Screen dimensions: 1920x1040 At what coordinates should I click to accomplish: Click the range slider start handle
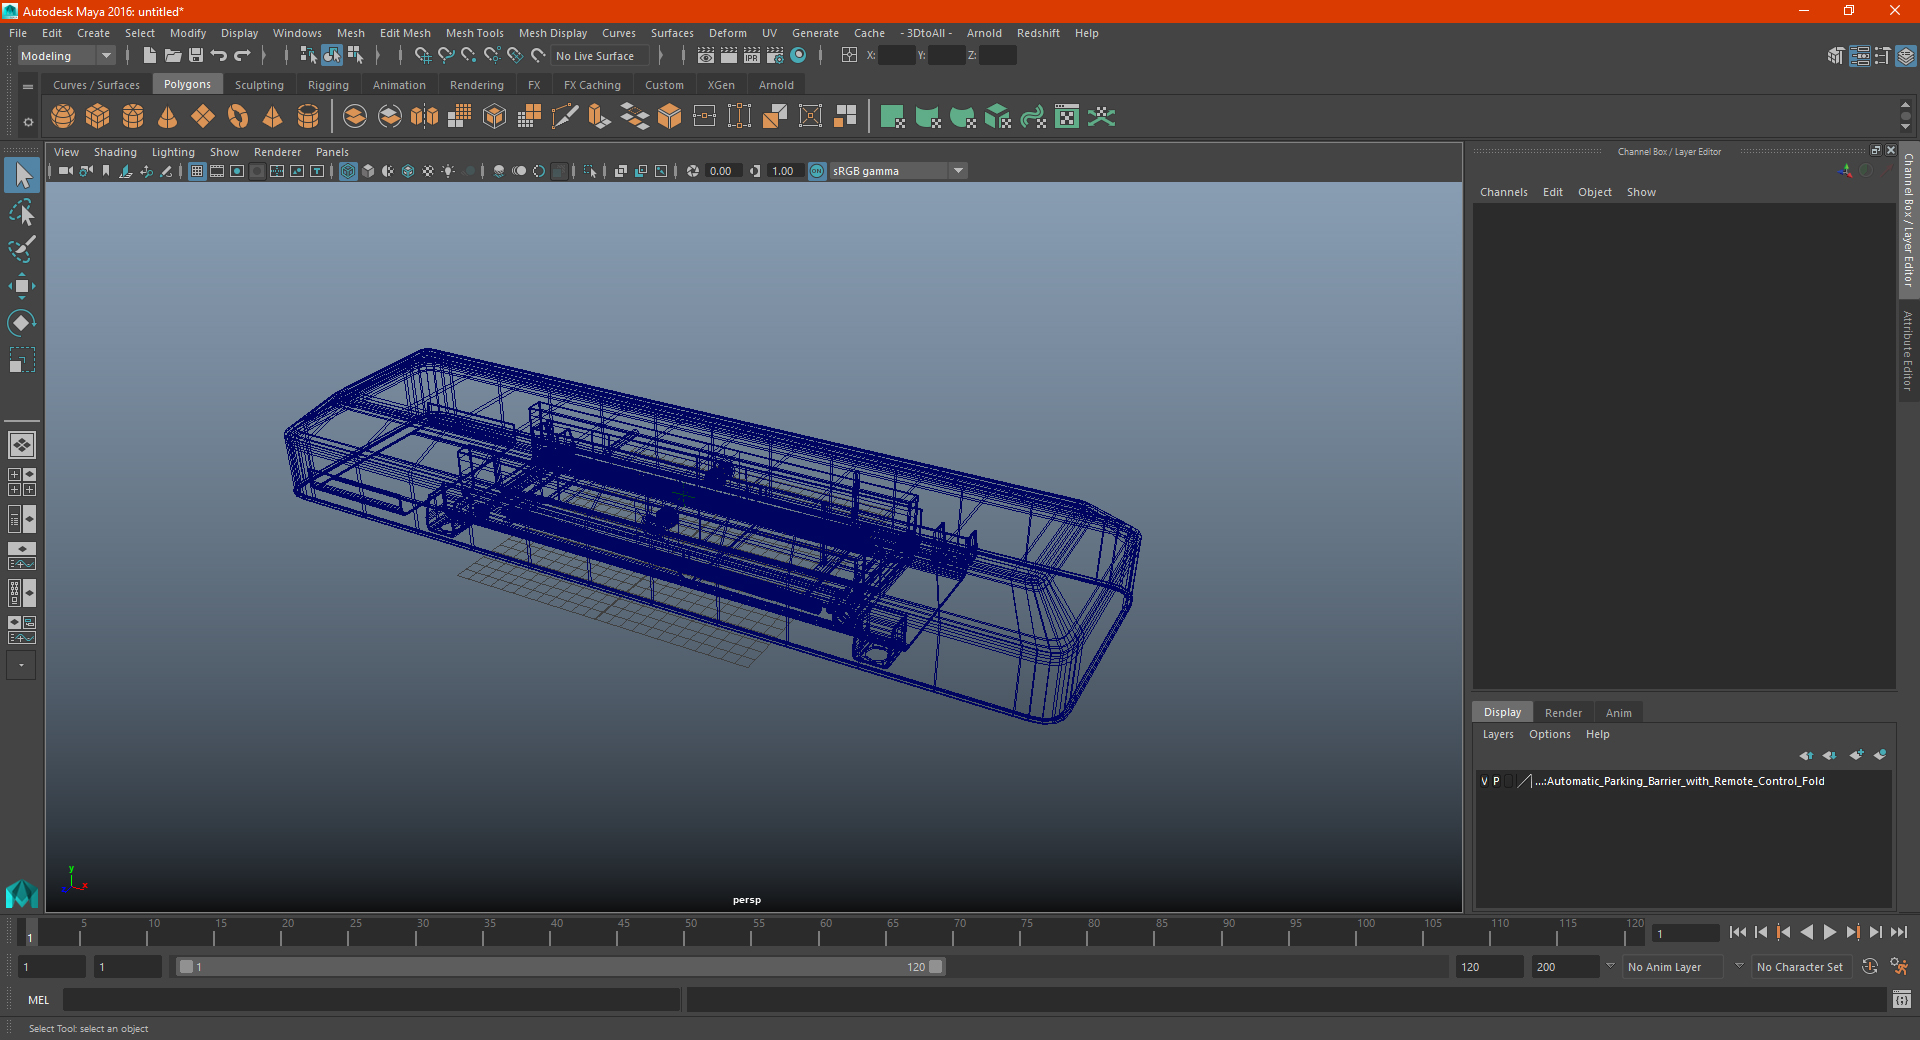click(185, 967)
